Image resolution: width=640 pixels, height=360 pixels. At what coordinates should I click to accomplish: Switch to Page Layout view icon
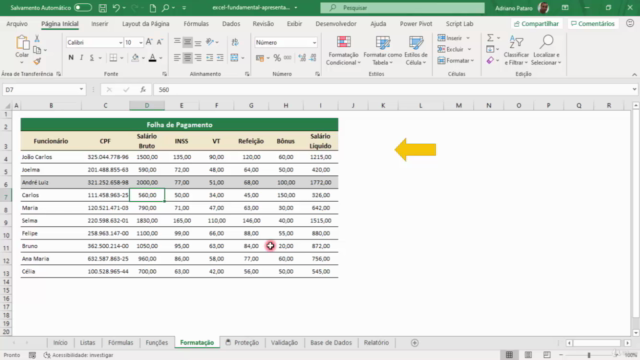pyautogui.click(x=528, y=355)
